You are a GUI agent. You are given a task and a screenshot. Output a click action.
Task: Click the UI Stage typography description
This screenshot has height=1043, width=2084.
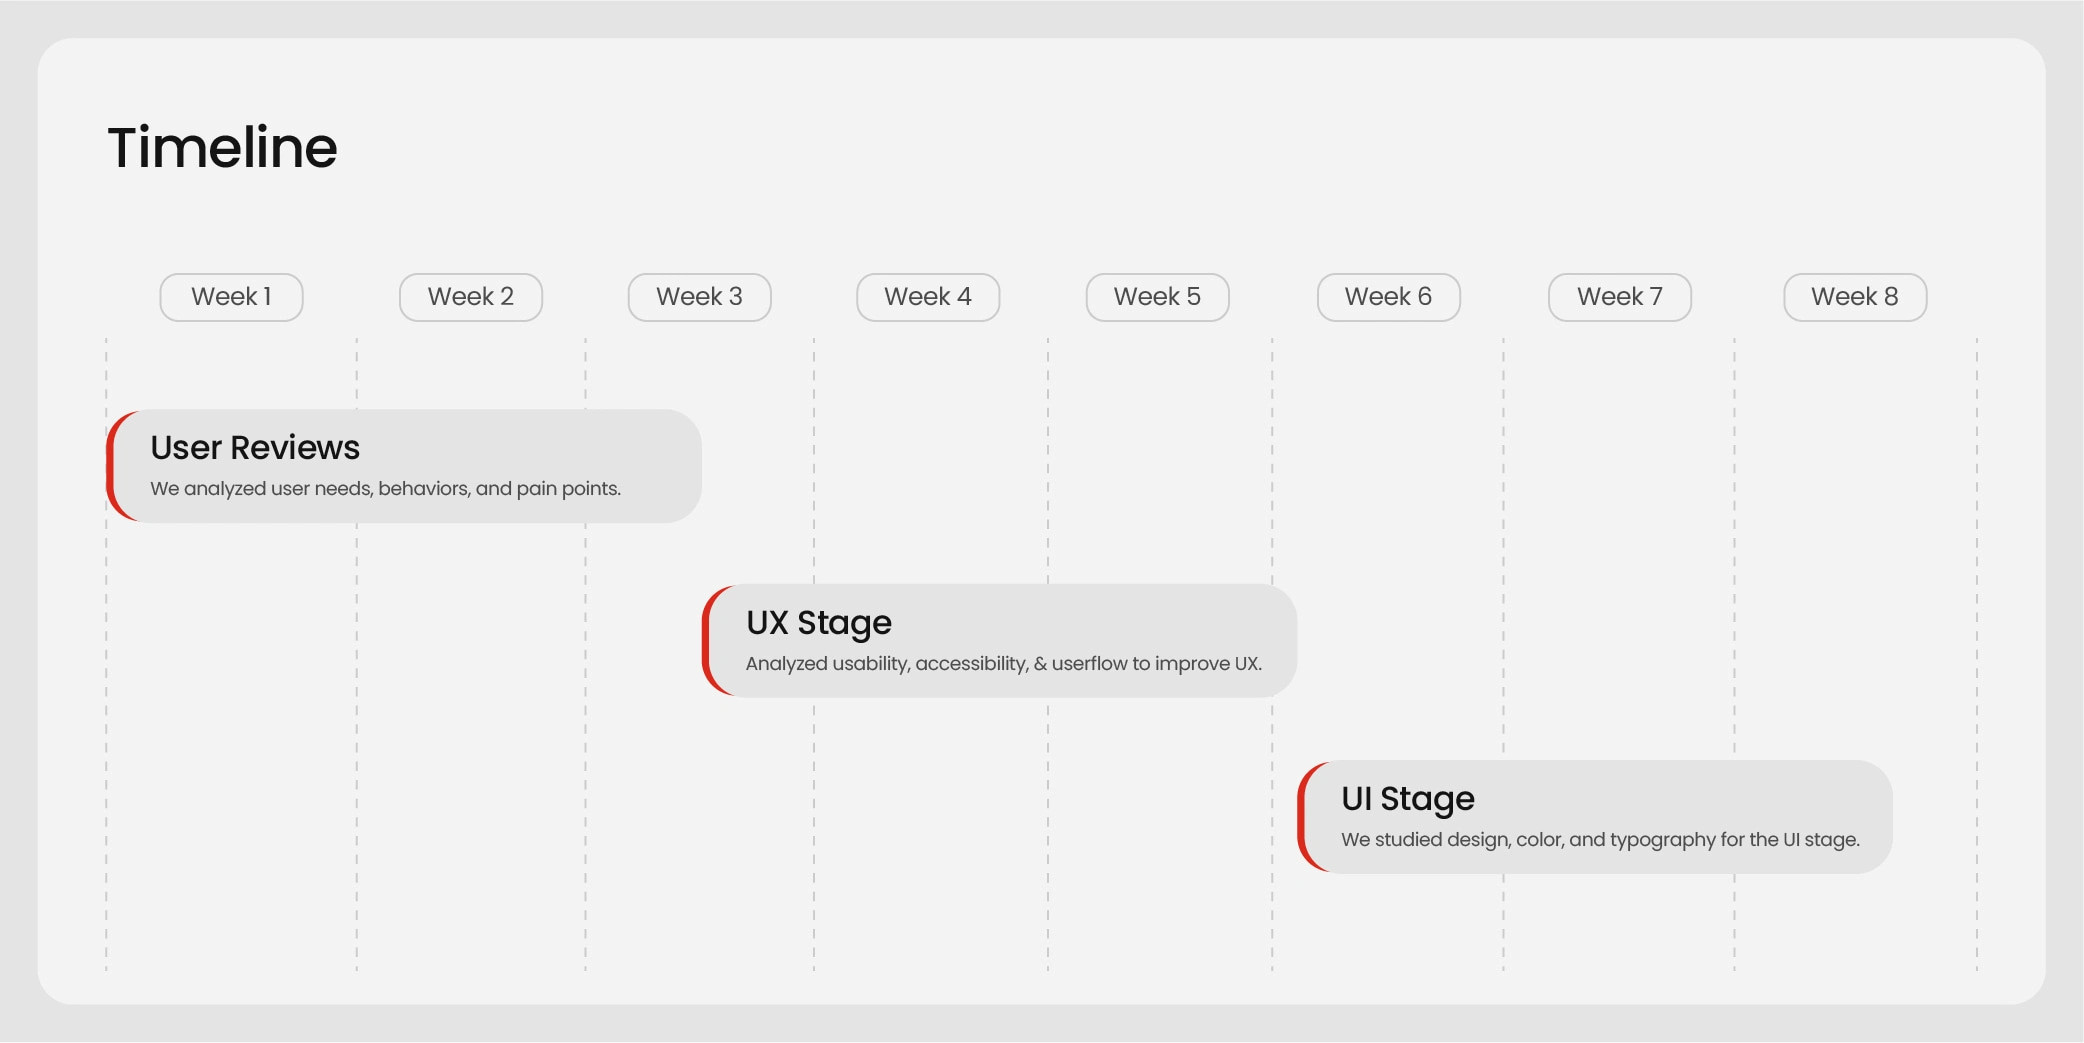click(x=1600, y=840)
